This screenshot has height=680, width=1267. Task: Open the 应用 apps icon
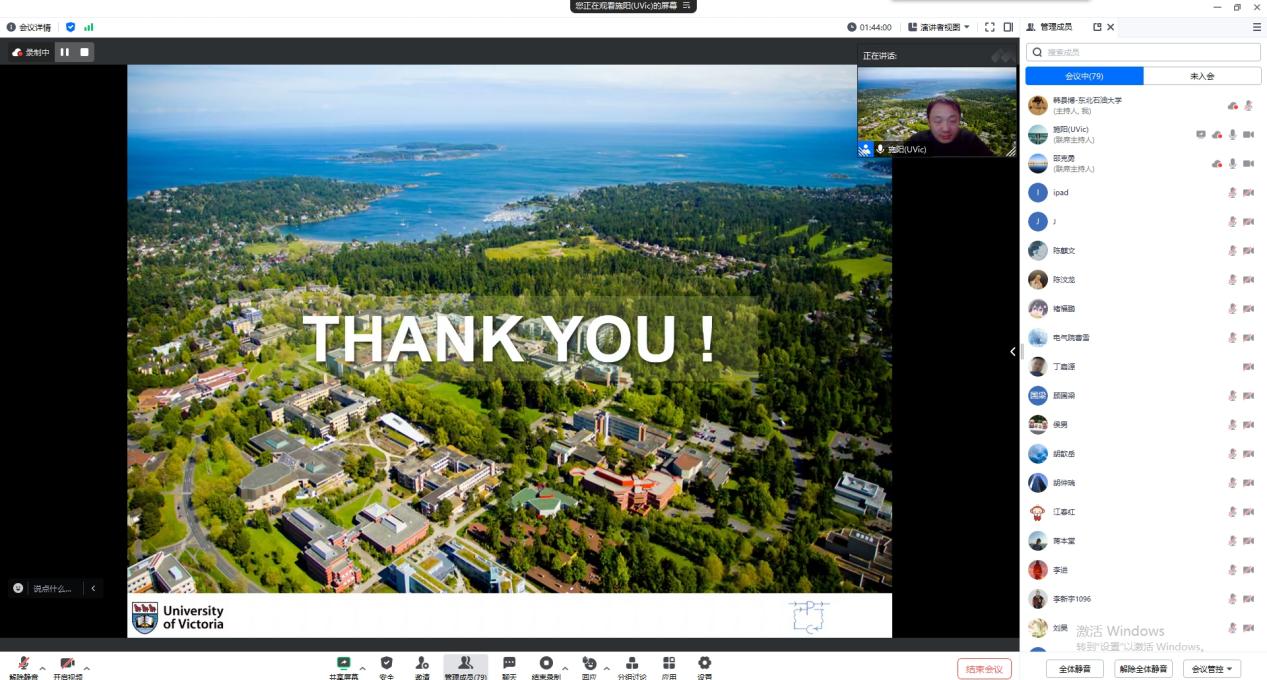669,665
